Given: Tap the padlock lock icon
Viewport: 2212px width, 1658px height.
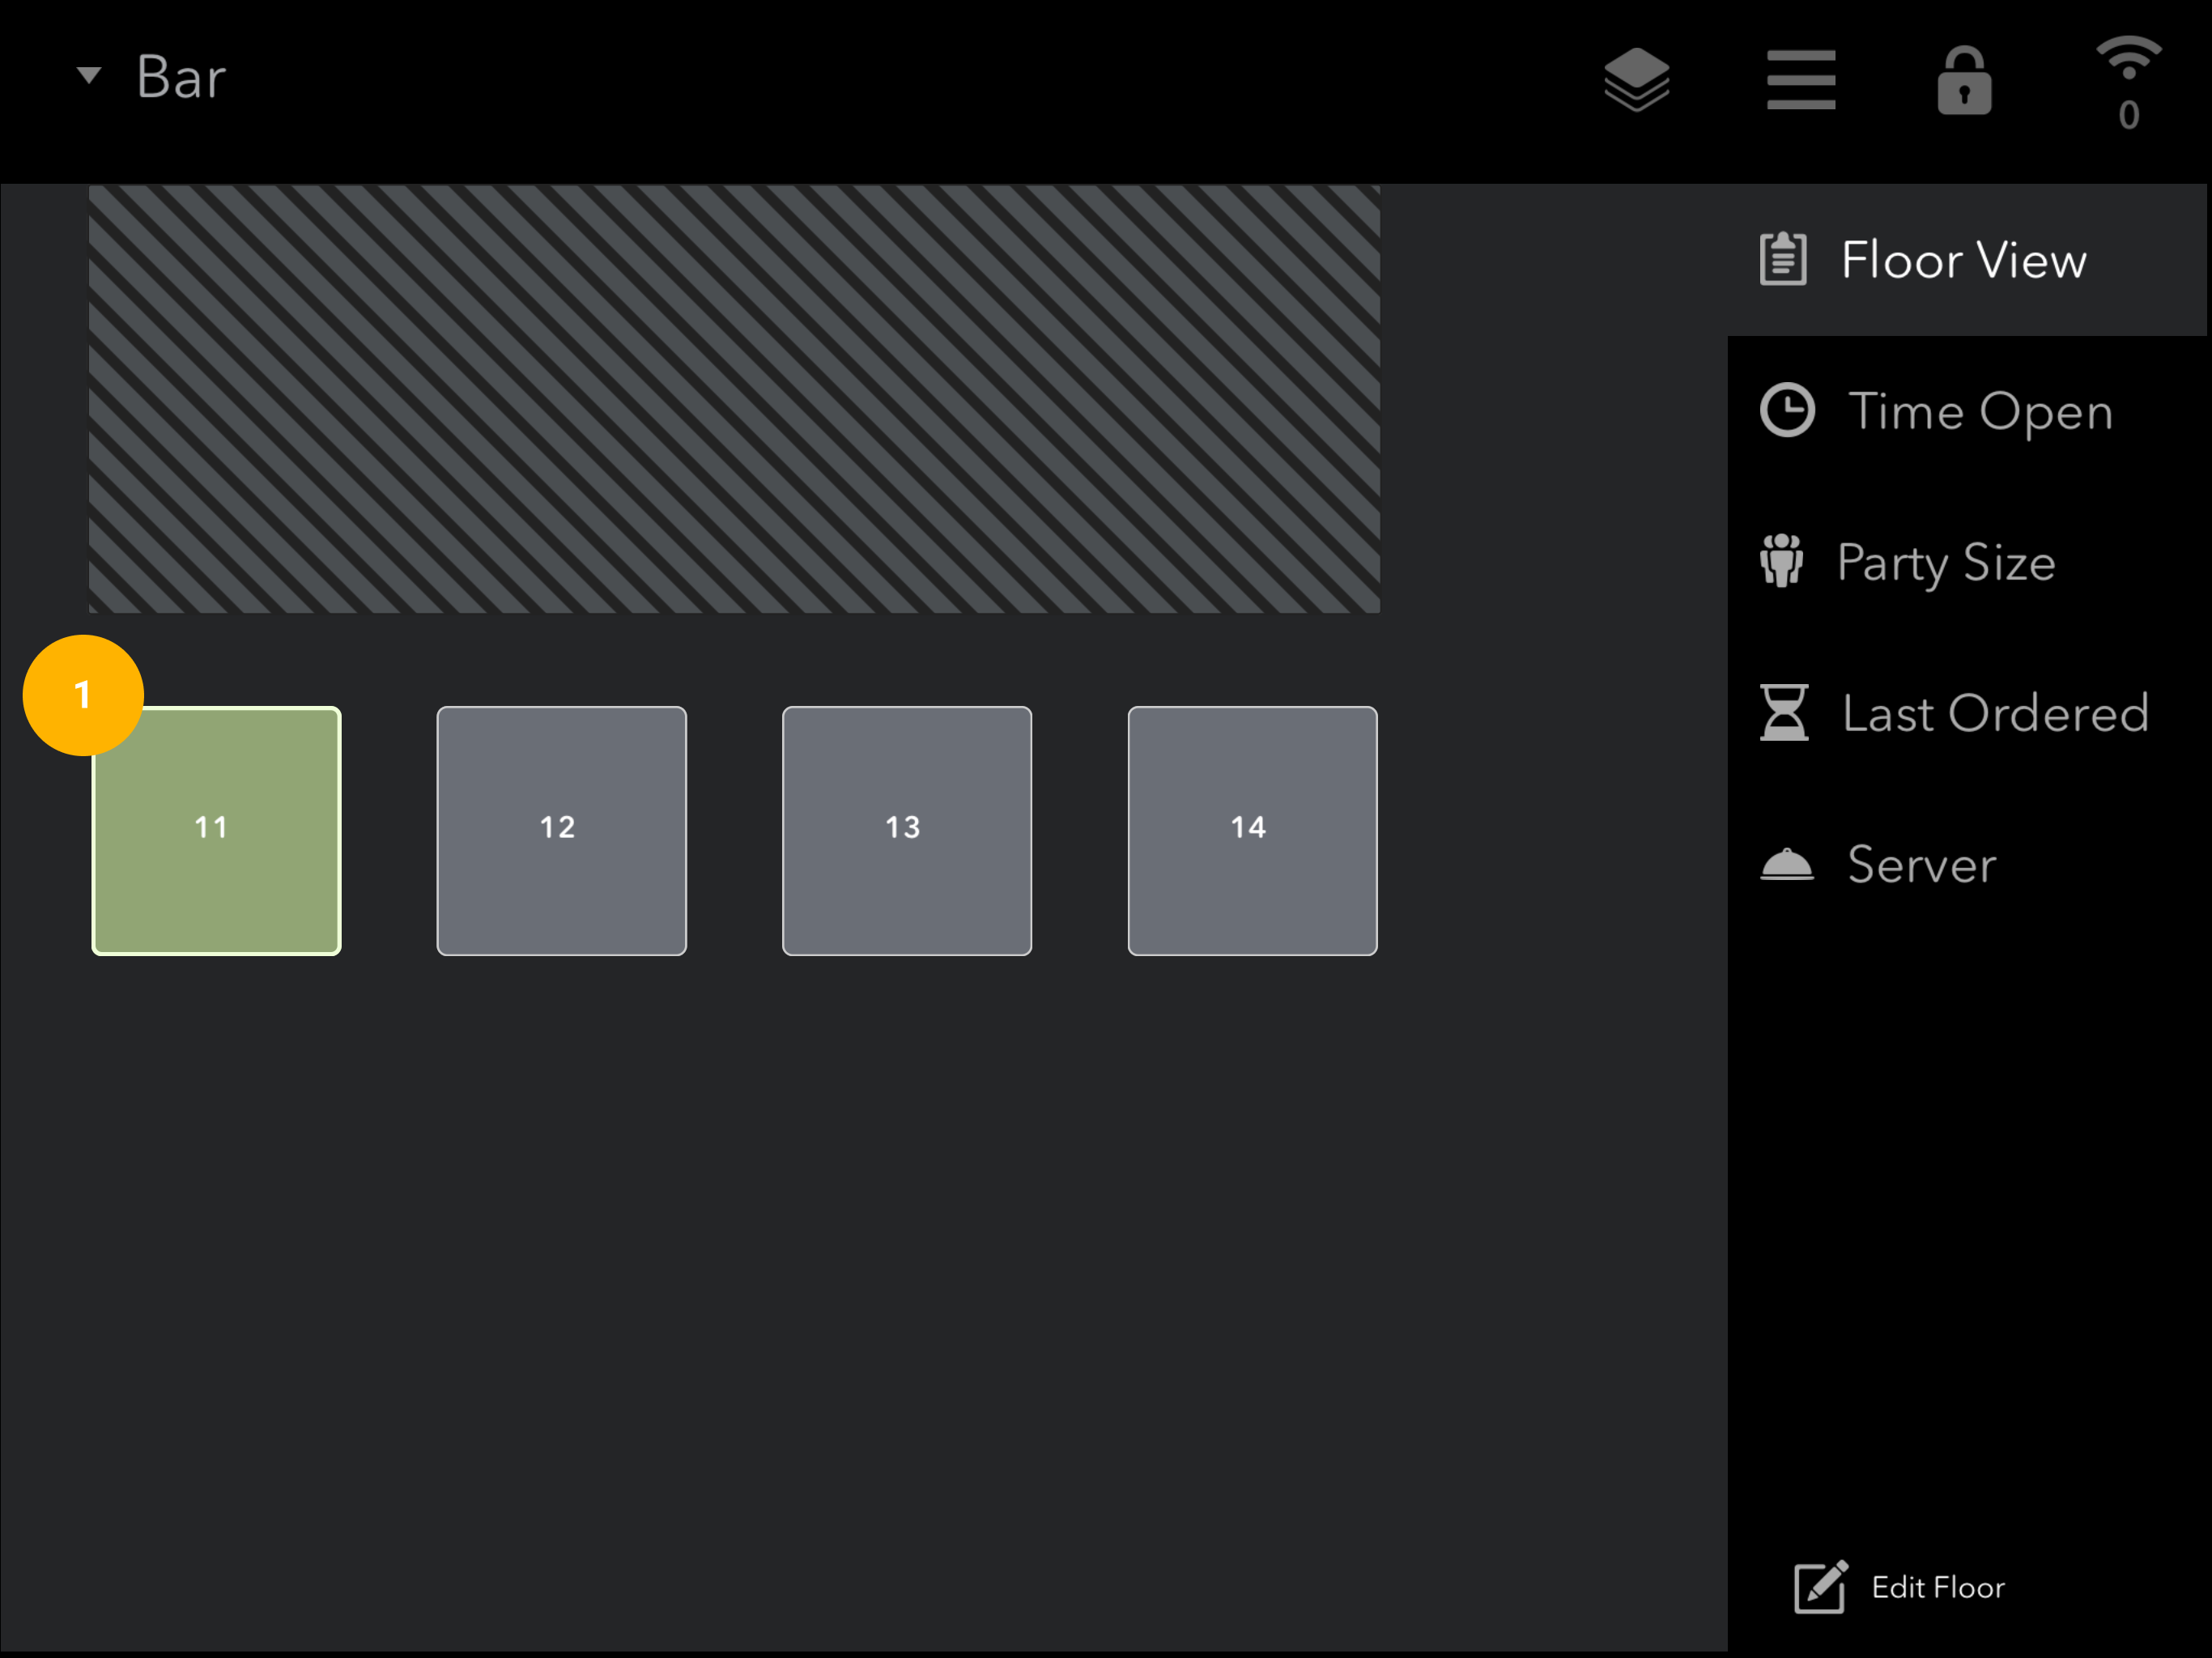Looking at the screenshot, I should tap(1964, 80).
